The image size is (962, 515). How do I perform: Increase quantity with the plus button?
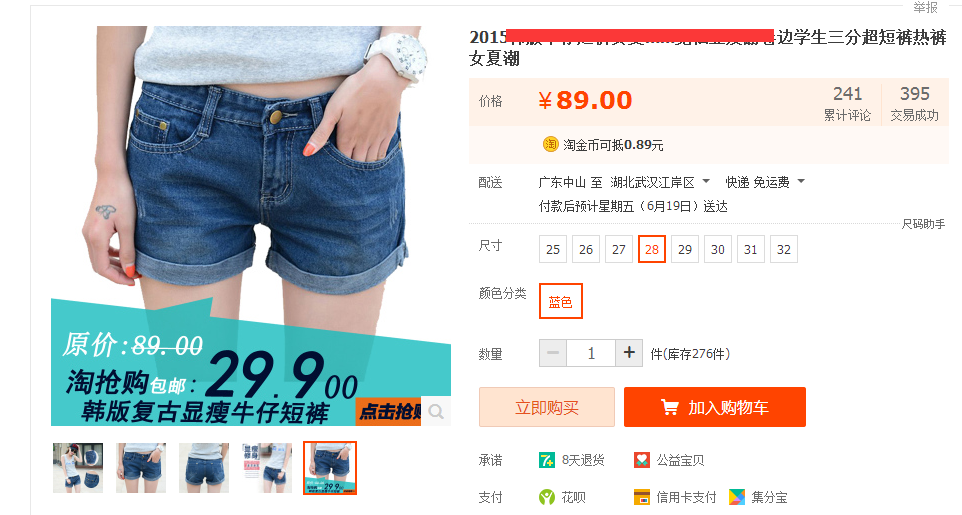pos(629,353)
